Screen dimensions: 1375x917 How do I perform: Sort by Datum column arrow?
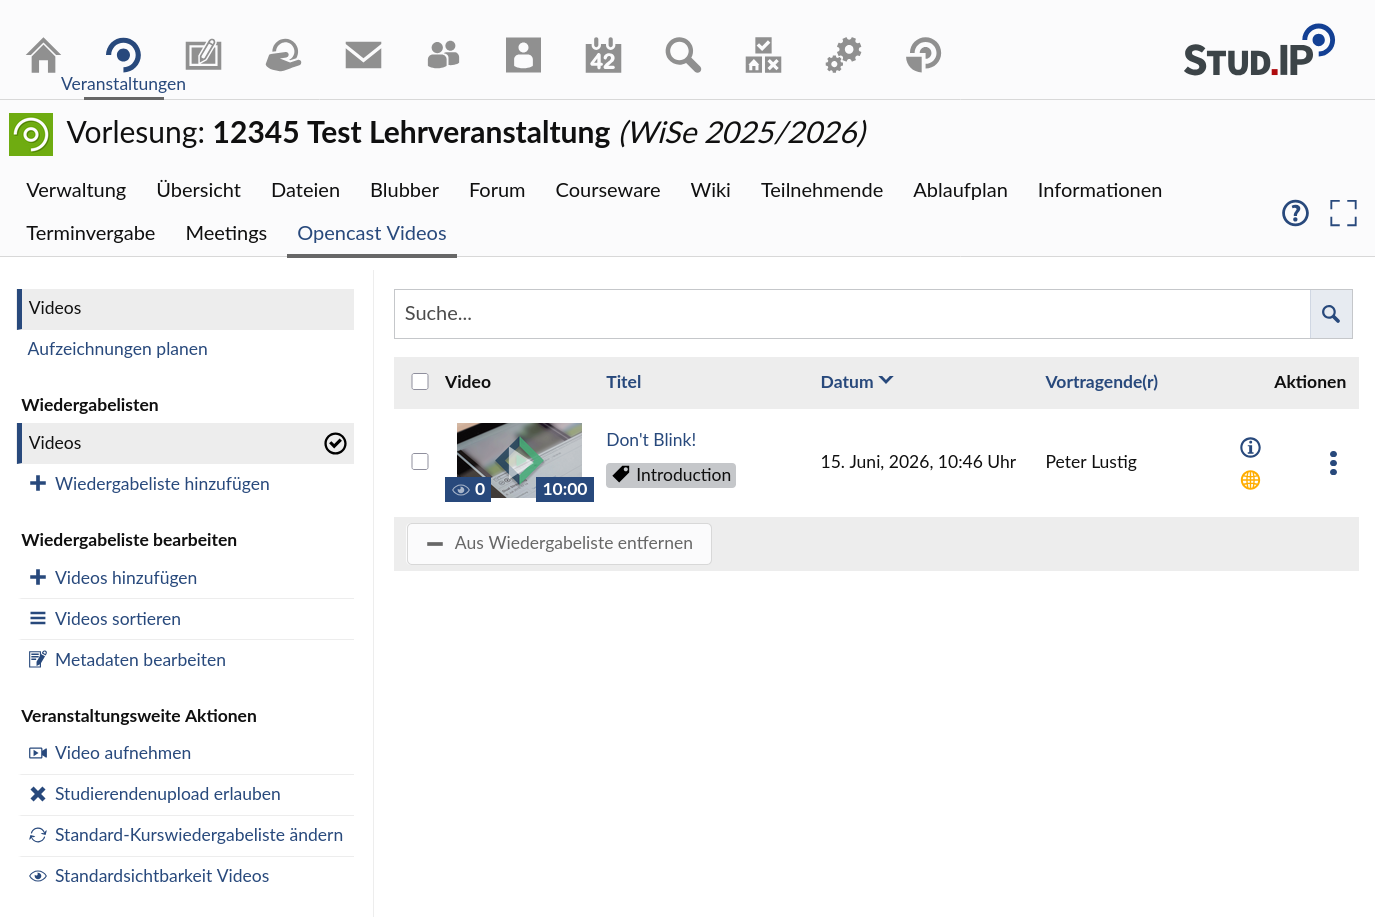886,381
